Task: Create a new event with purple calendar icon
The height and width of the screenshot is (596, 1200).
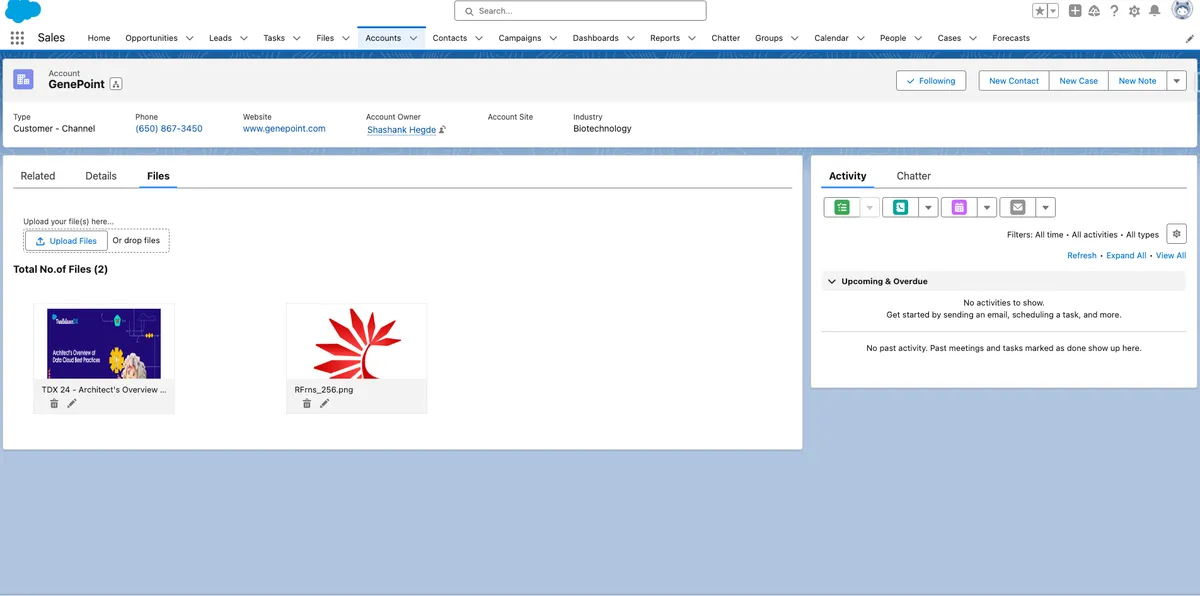Action: [959, 207]
